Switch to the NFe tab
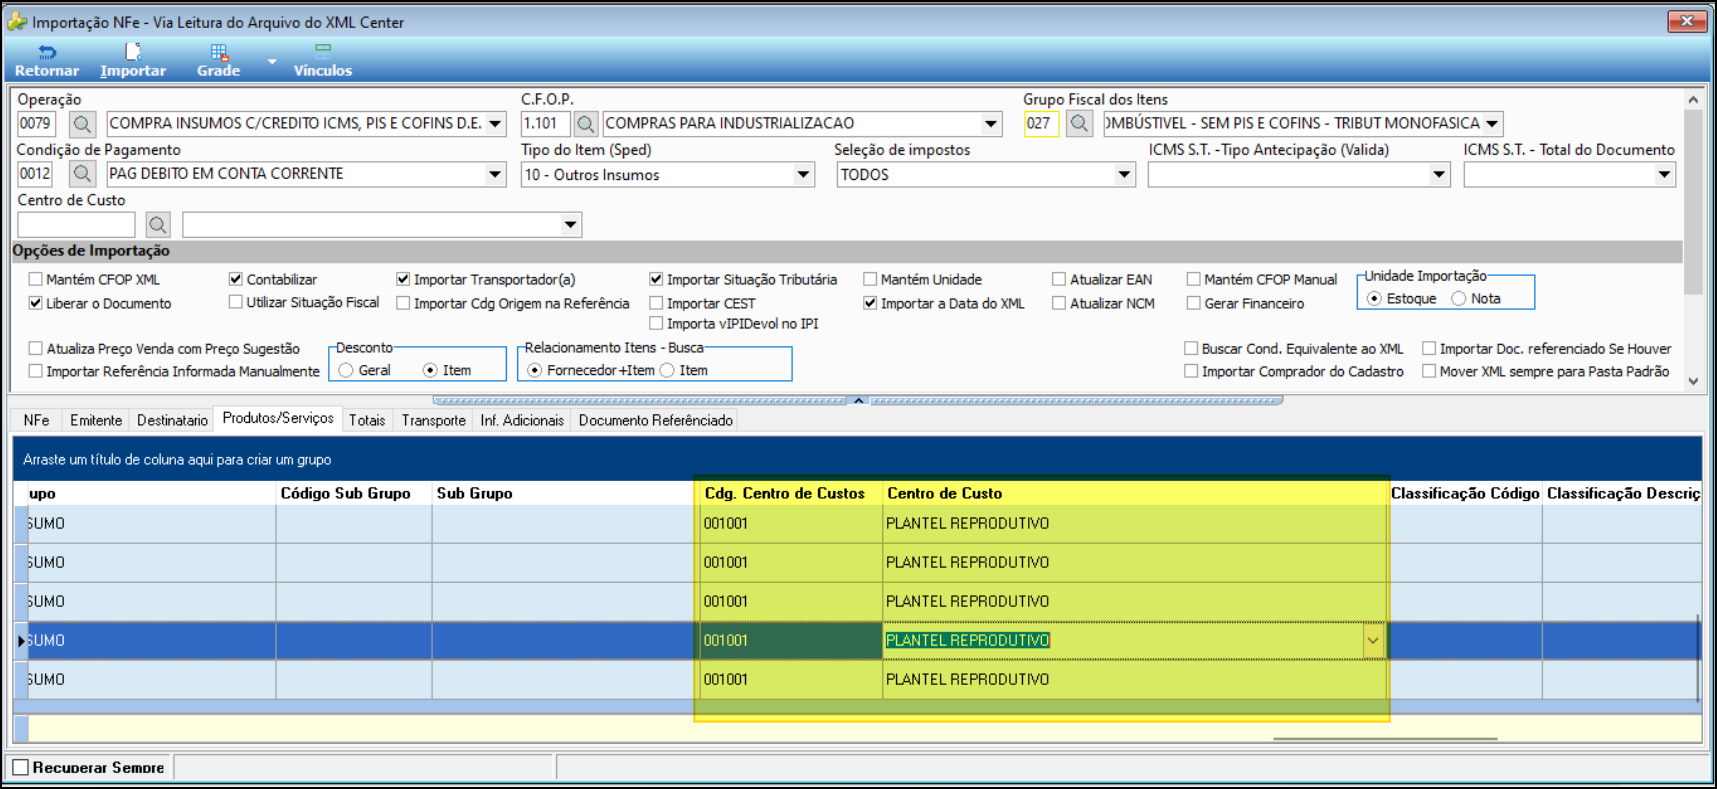This screenshot has width=1717, height=789. [x=37, y=421]
